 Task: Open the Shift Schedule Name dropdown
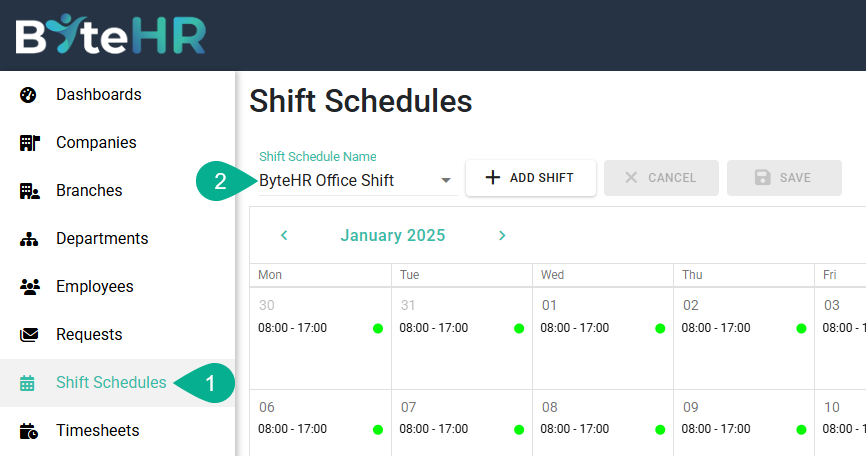click(x=355, y=181)
